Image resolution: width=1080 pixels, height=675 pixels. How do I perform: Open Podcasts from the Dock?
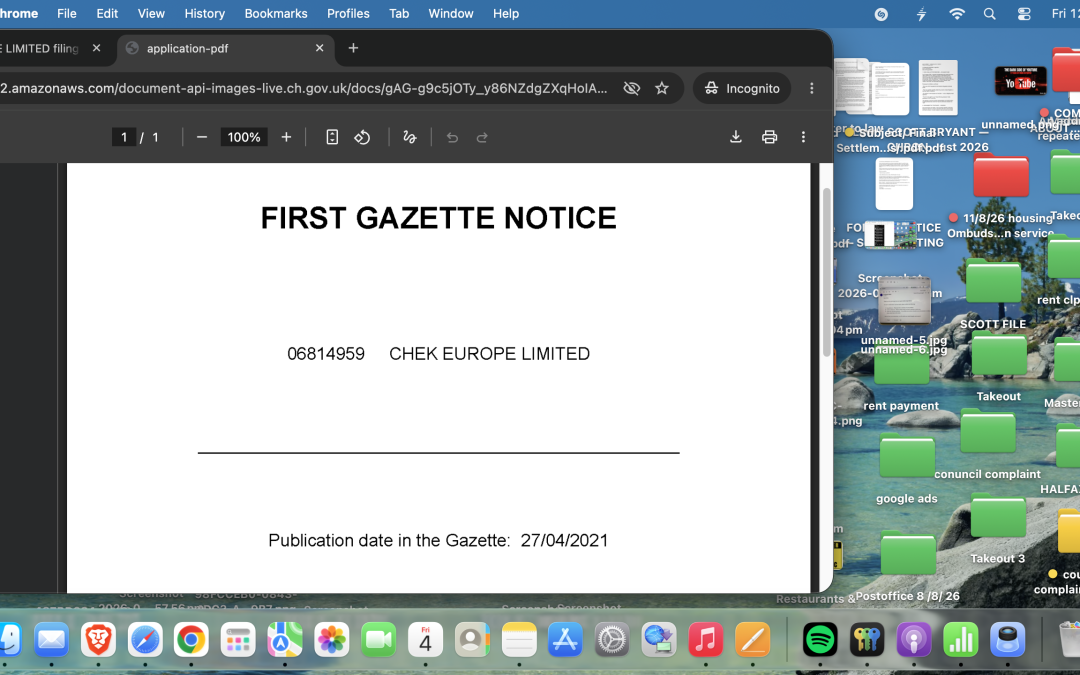pos(914,640)
